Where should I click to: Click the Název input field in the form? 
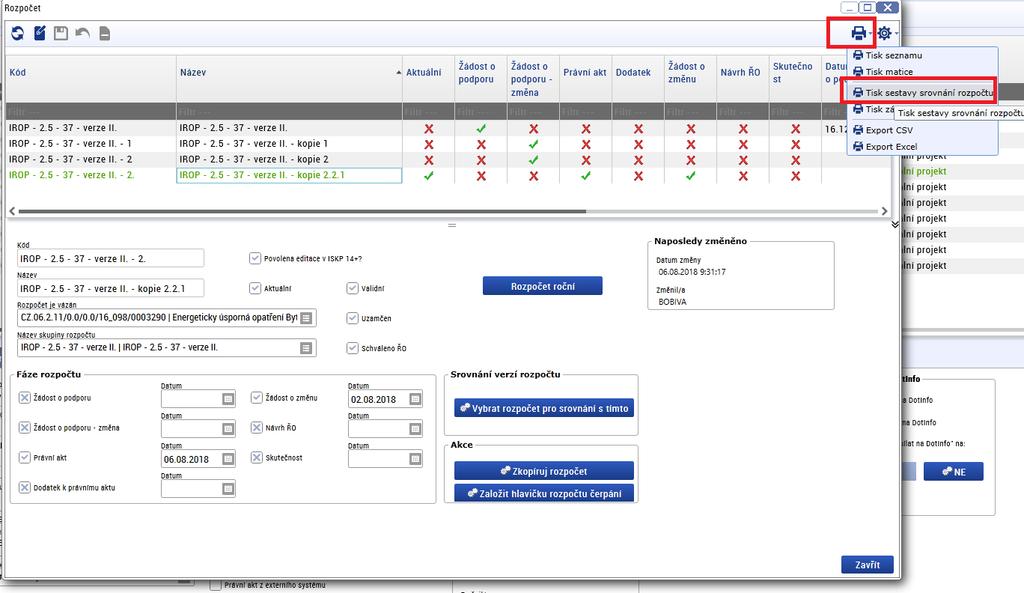click(x=110, y=288)
